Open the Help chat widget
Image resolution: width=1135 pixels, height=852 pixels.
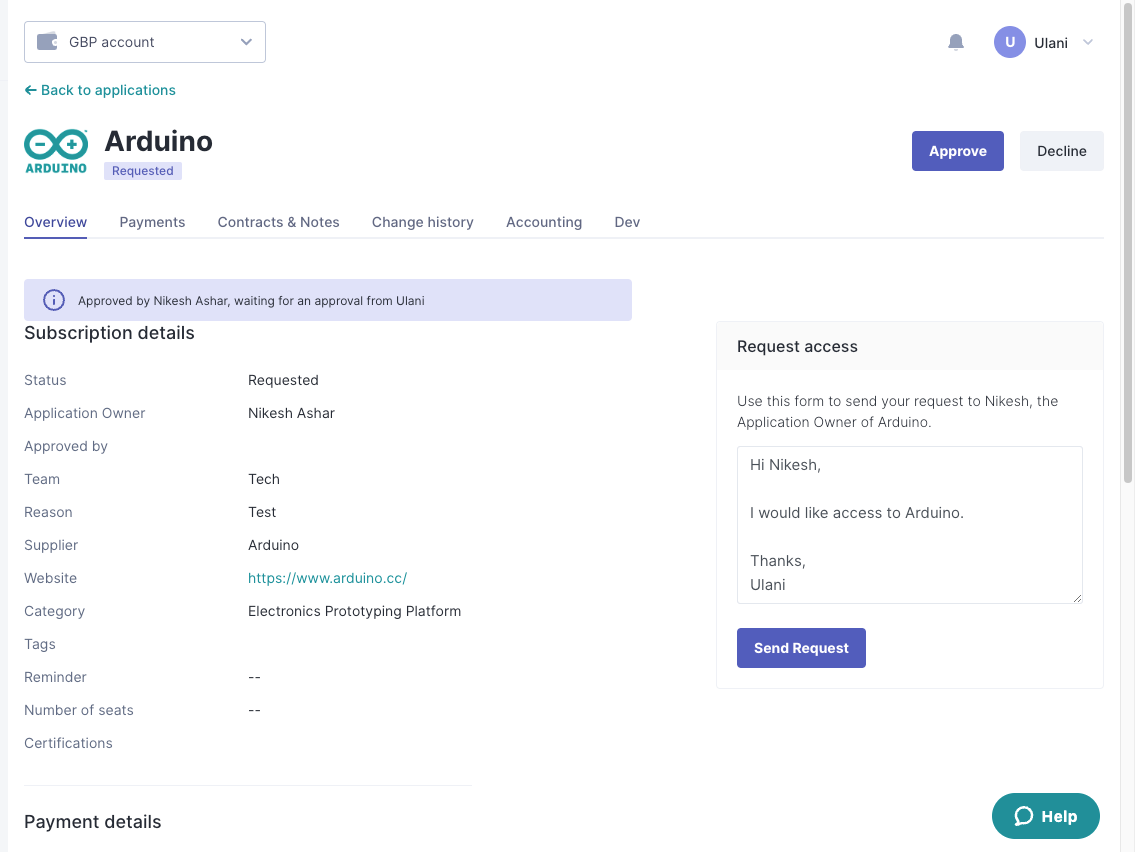[1045, 816]
